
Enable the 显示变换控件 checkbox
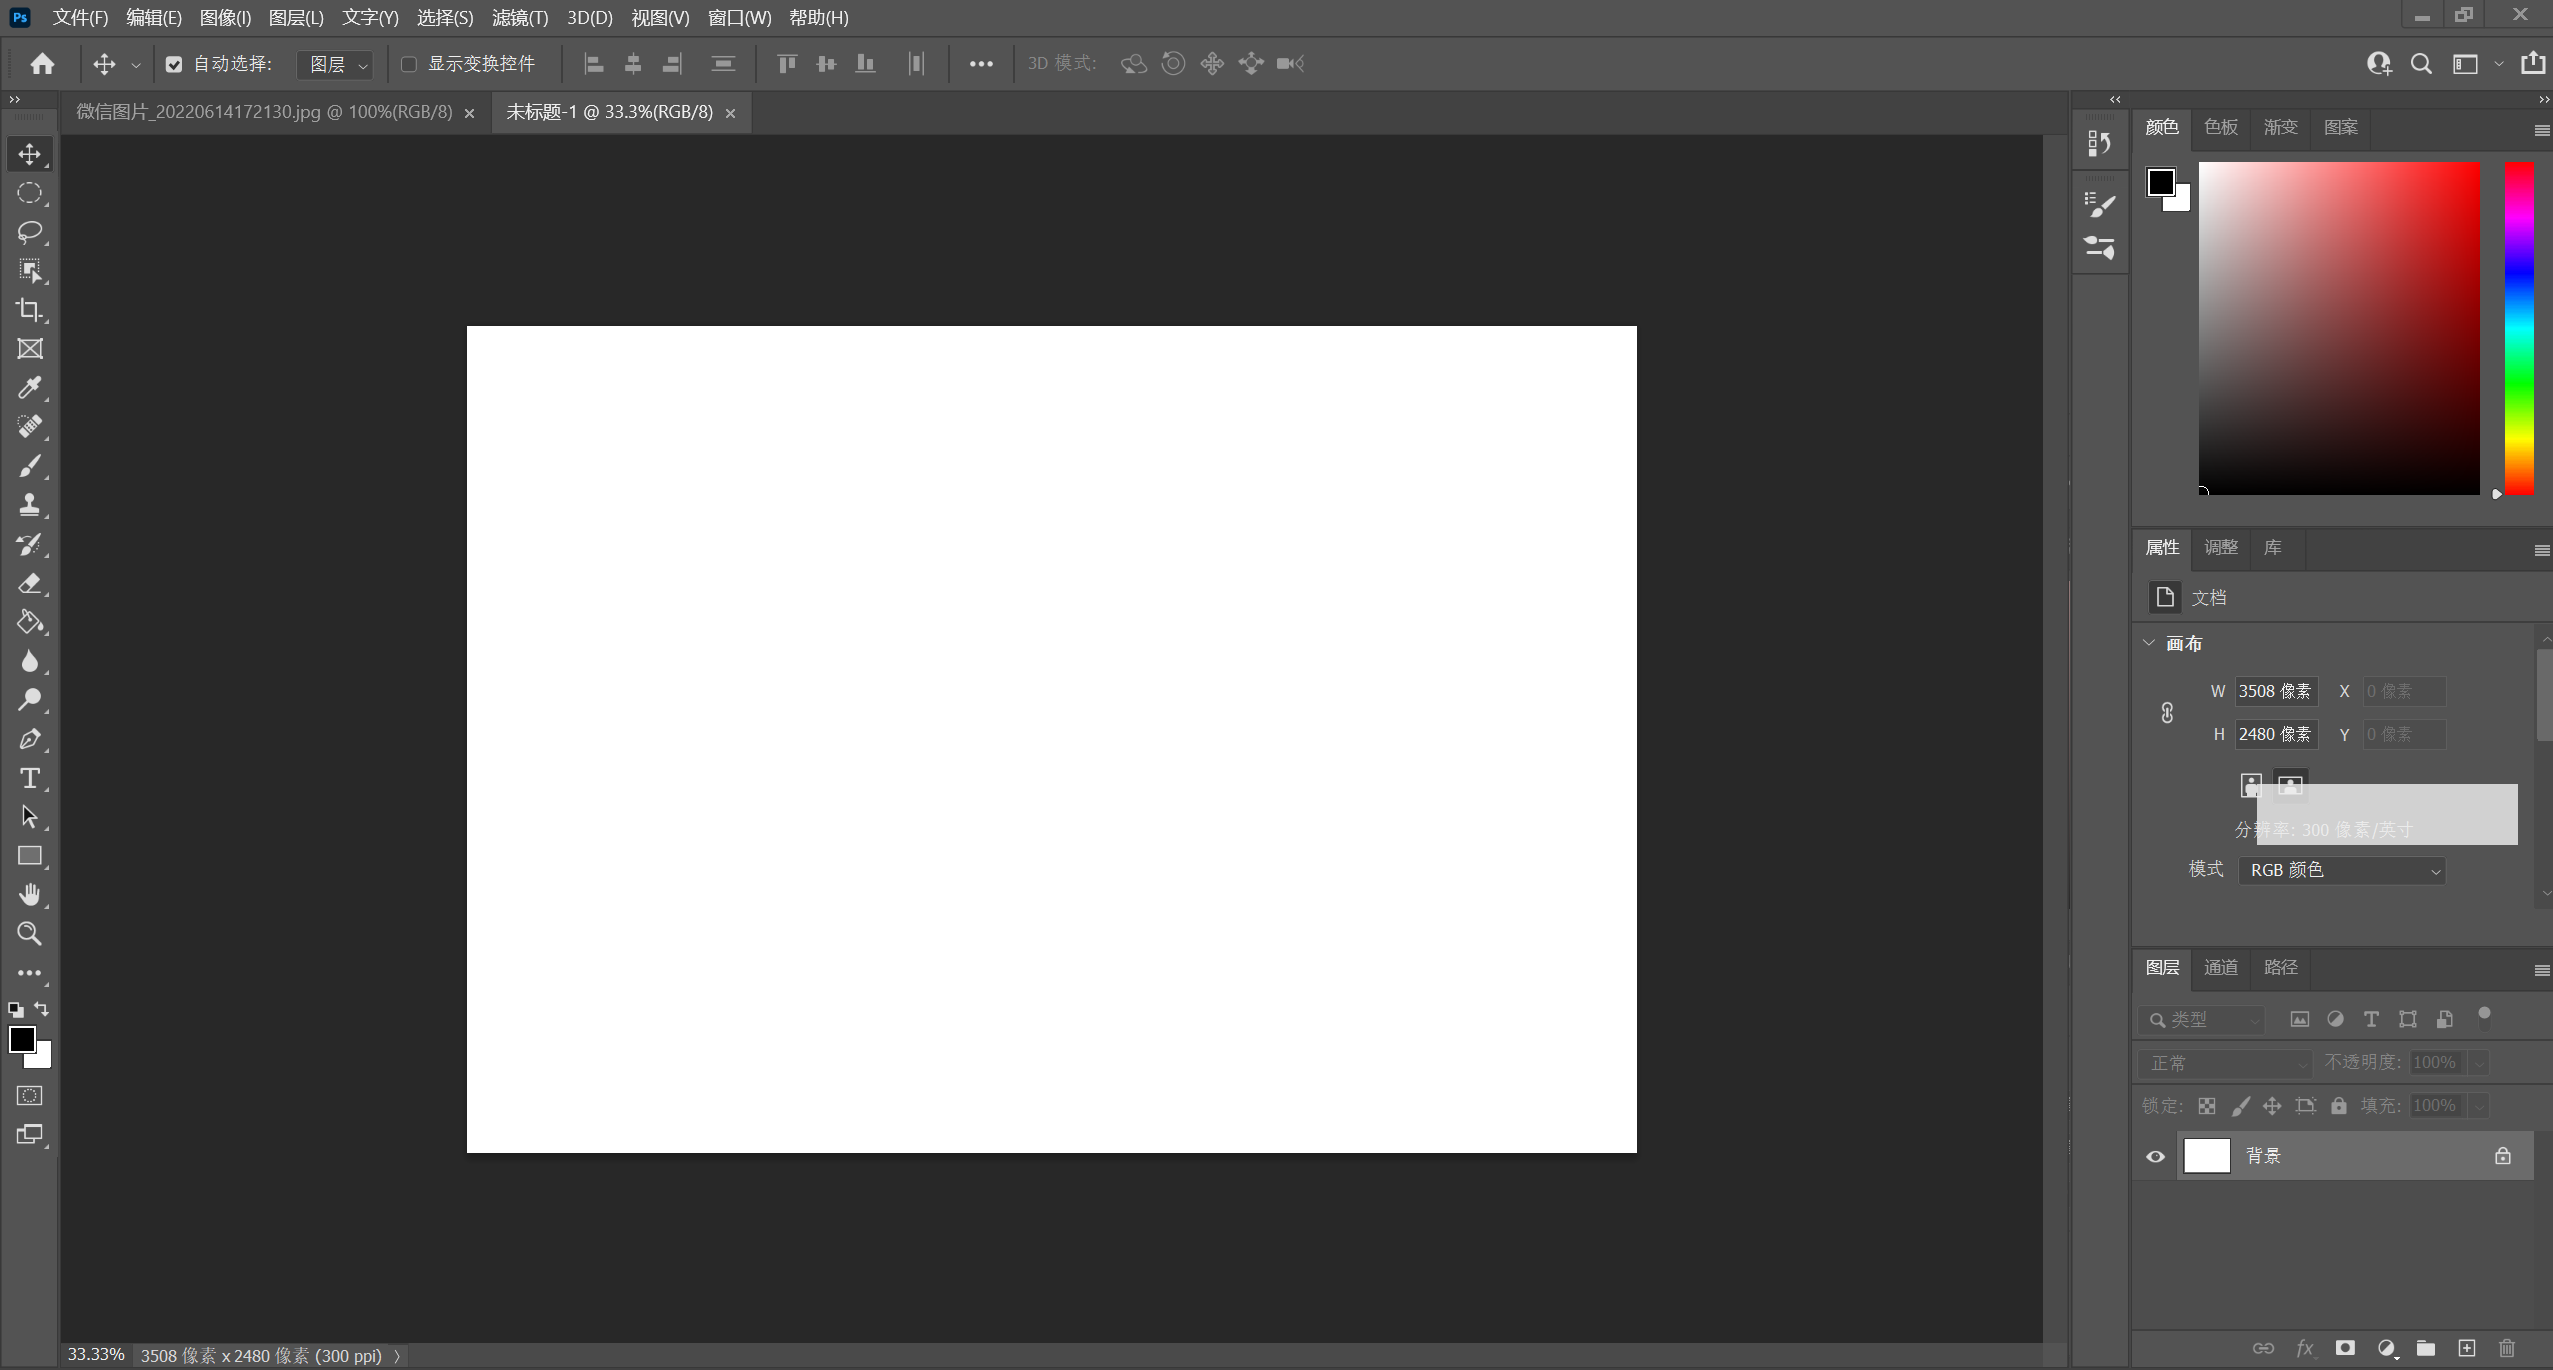tap(409, 64)
